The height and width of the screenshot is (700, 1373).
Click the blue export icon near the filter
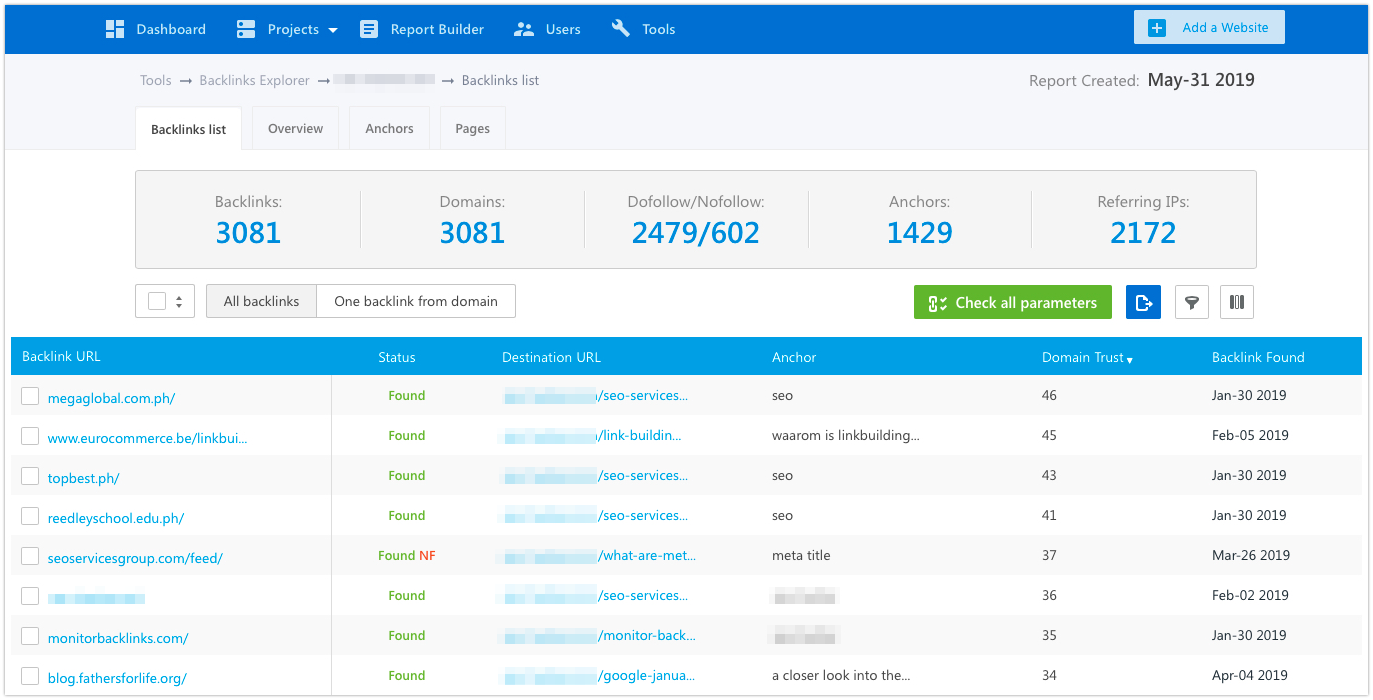1143,302
